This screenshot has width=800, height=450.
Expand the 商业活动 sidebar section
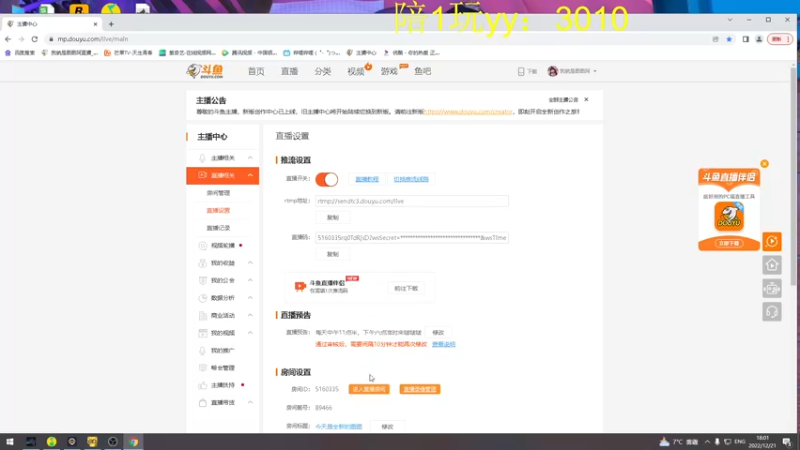[250, 315]
